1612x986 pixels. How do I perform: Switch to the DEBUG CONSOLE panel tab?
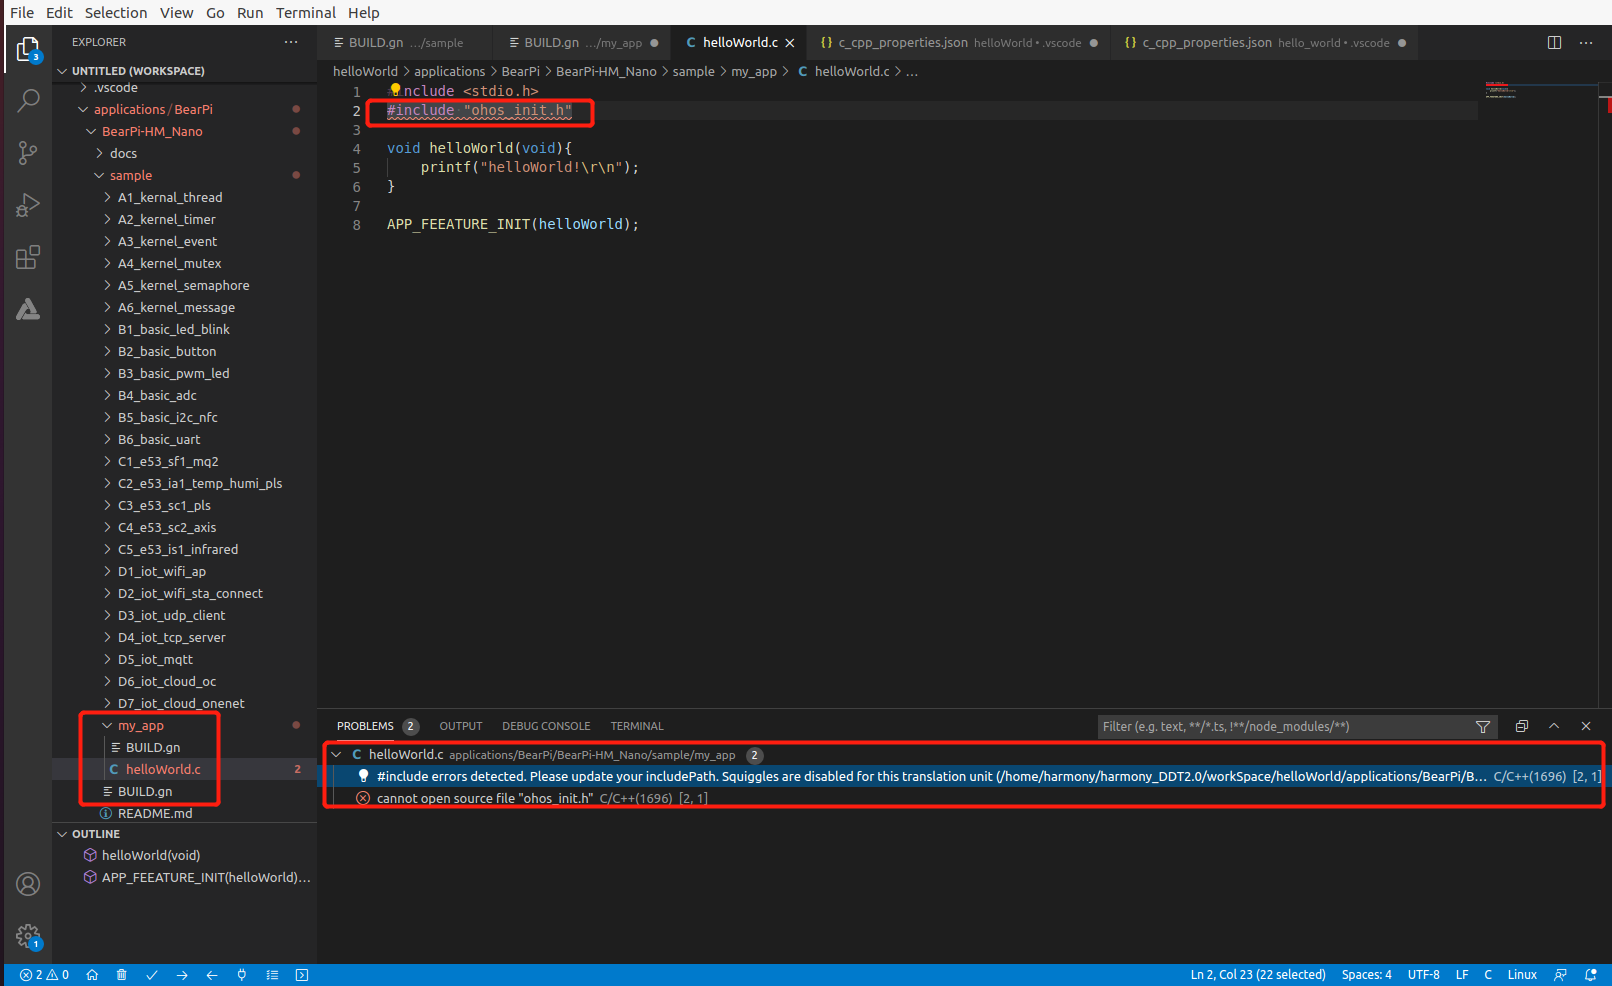tap(546, 727)
